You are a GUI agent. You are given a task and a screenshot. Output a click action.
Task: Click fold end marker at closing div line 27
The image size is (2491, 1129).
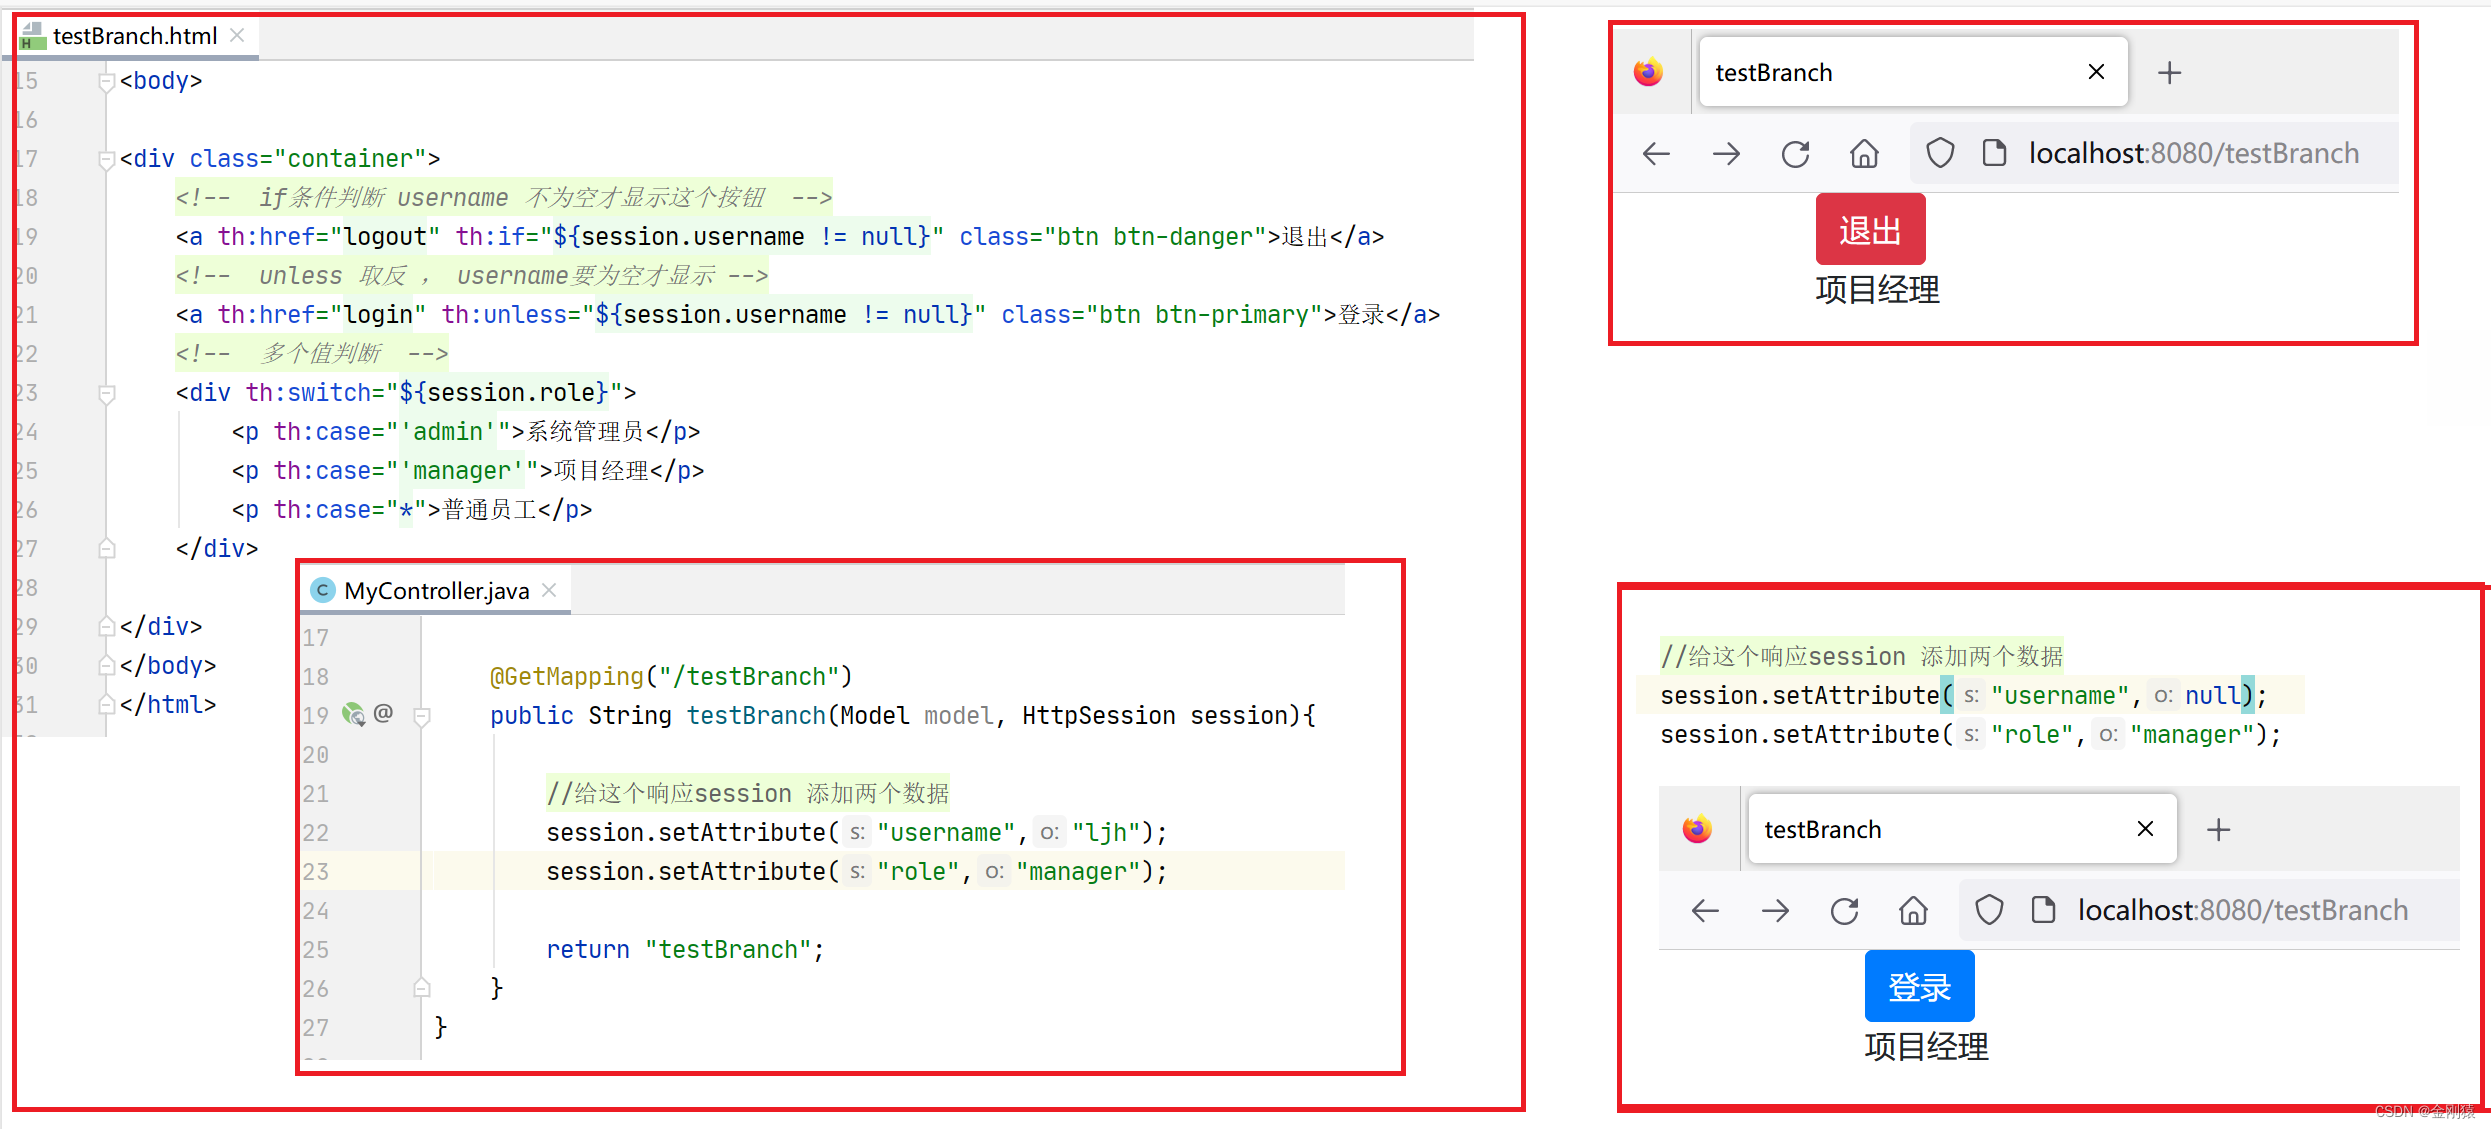[106, 548]
